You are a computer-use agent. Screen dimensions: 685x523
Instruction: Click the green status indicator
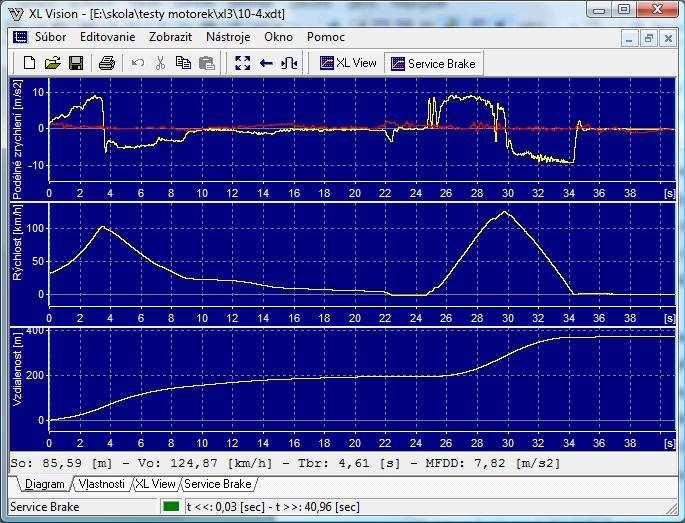pos(171,507)
